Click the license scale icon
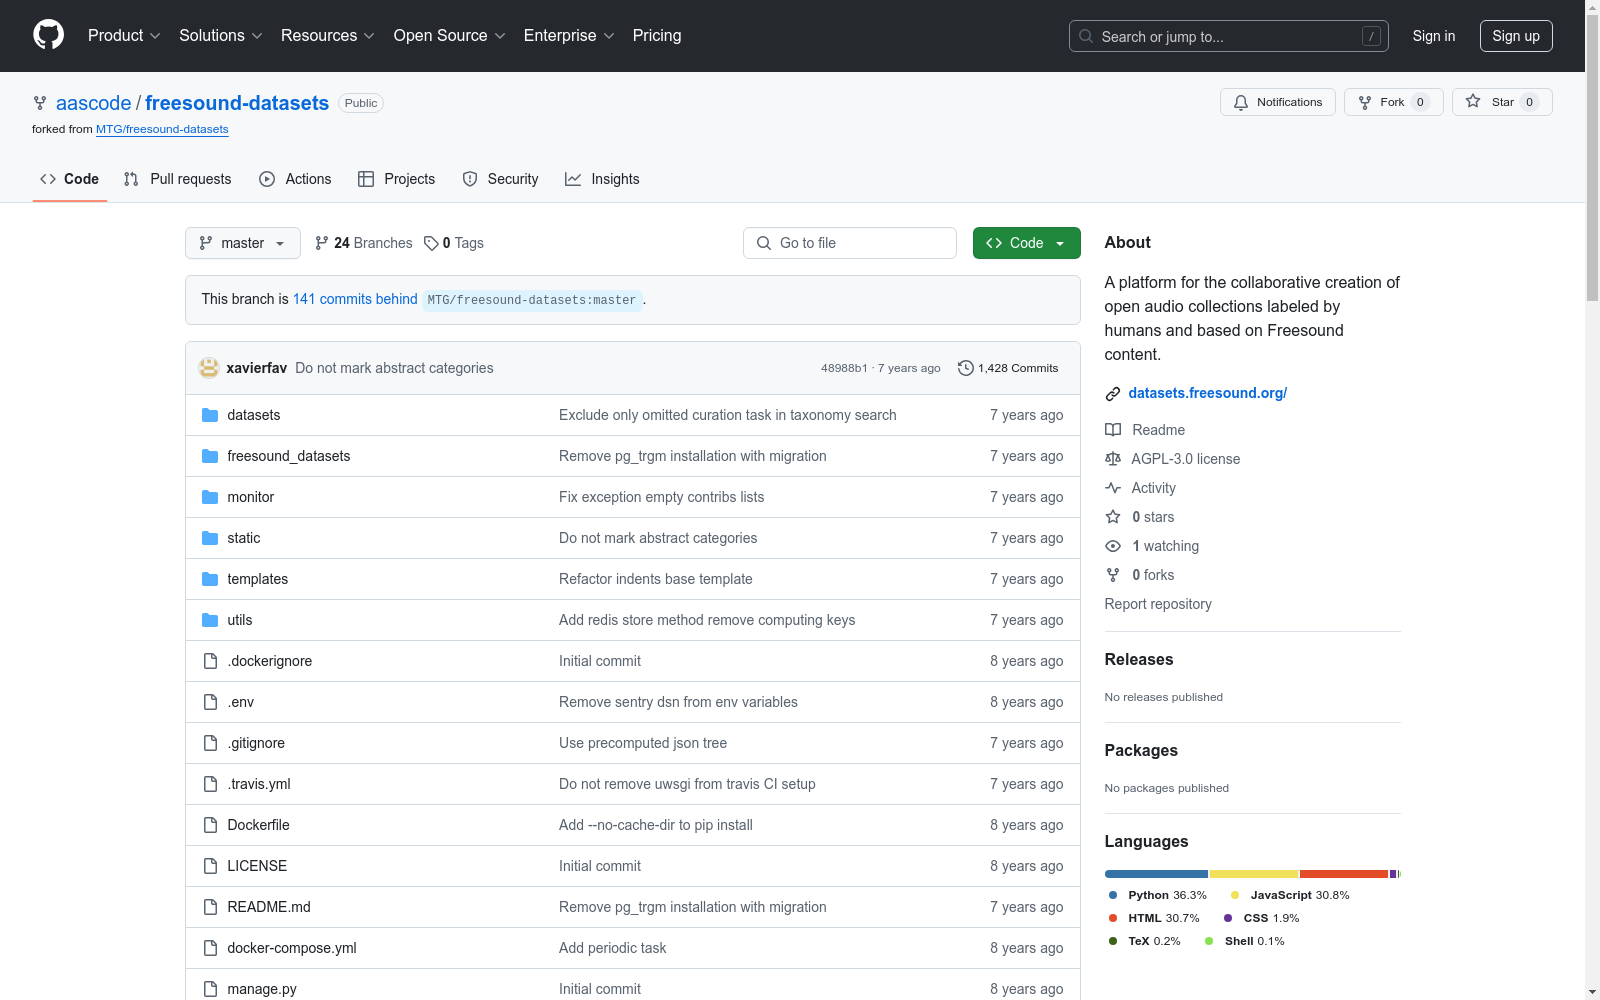Image resolution: width=1600 pixels, height=1000 pixels. [1113, 459]
